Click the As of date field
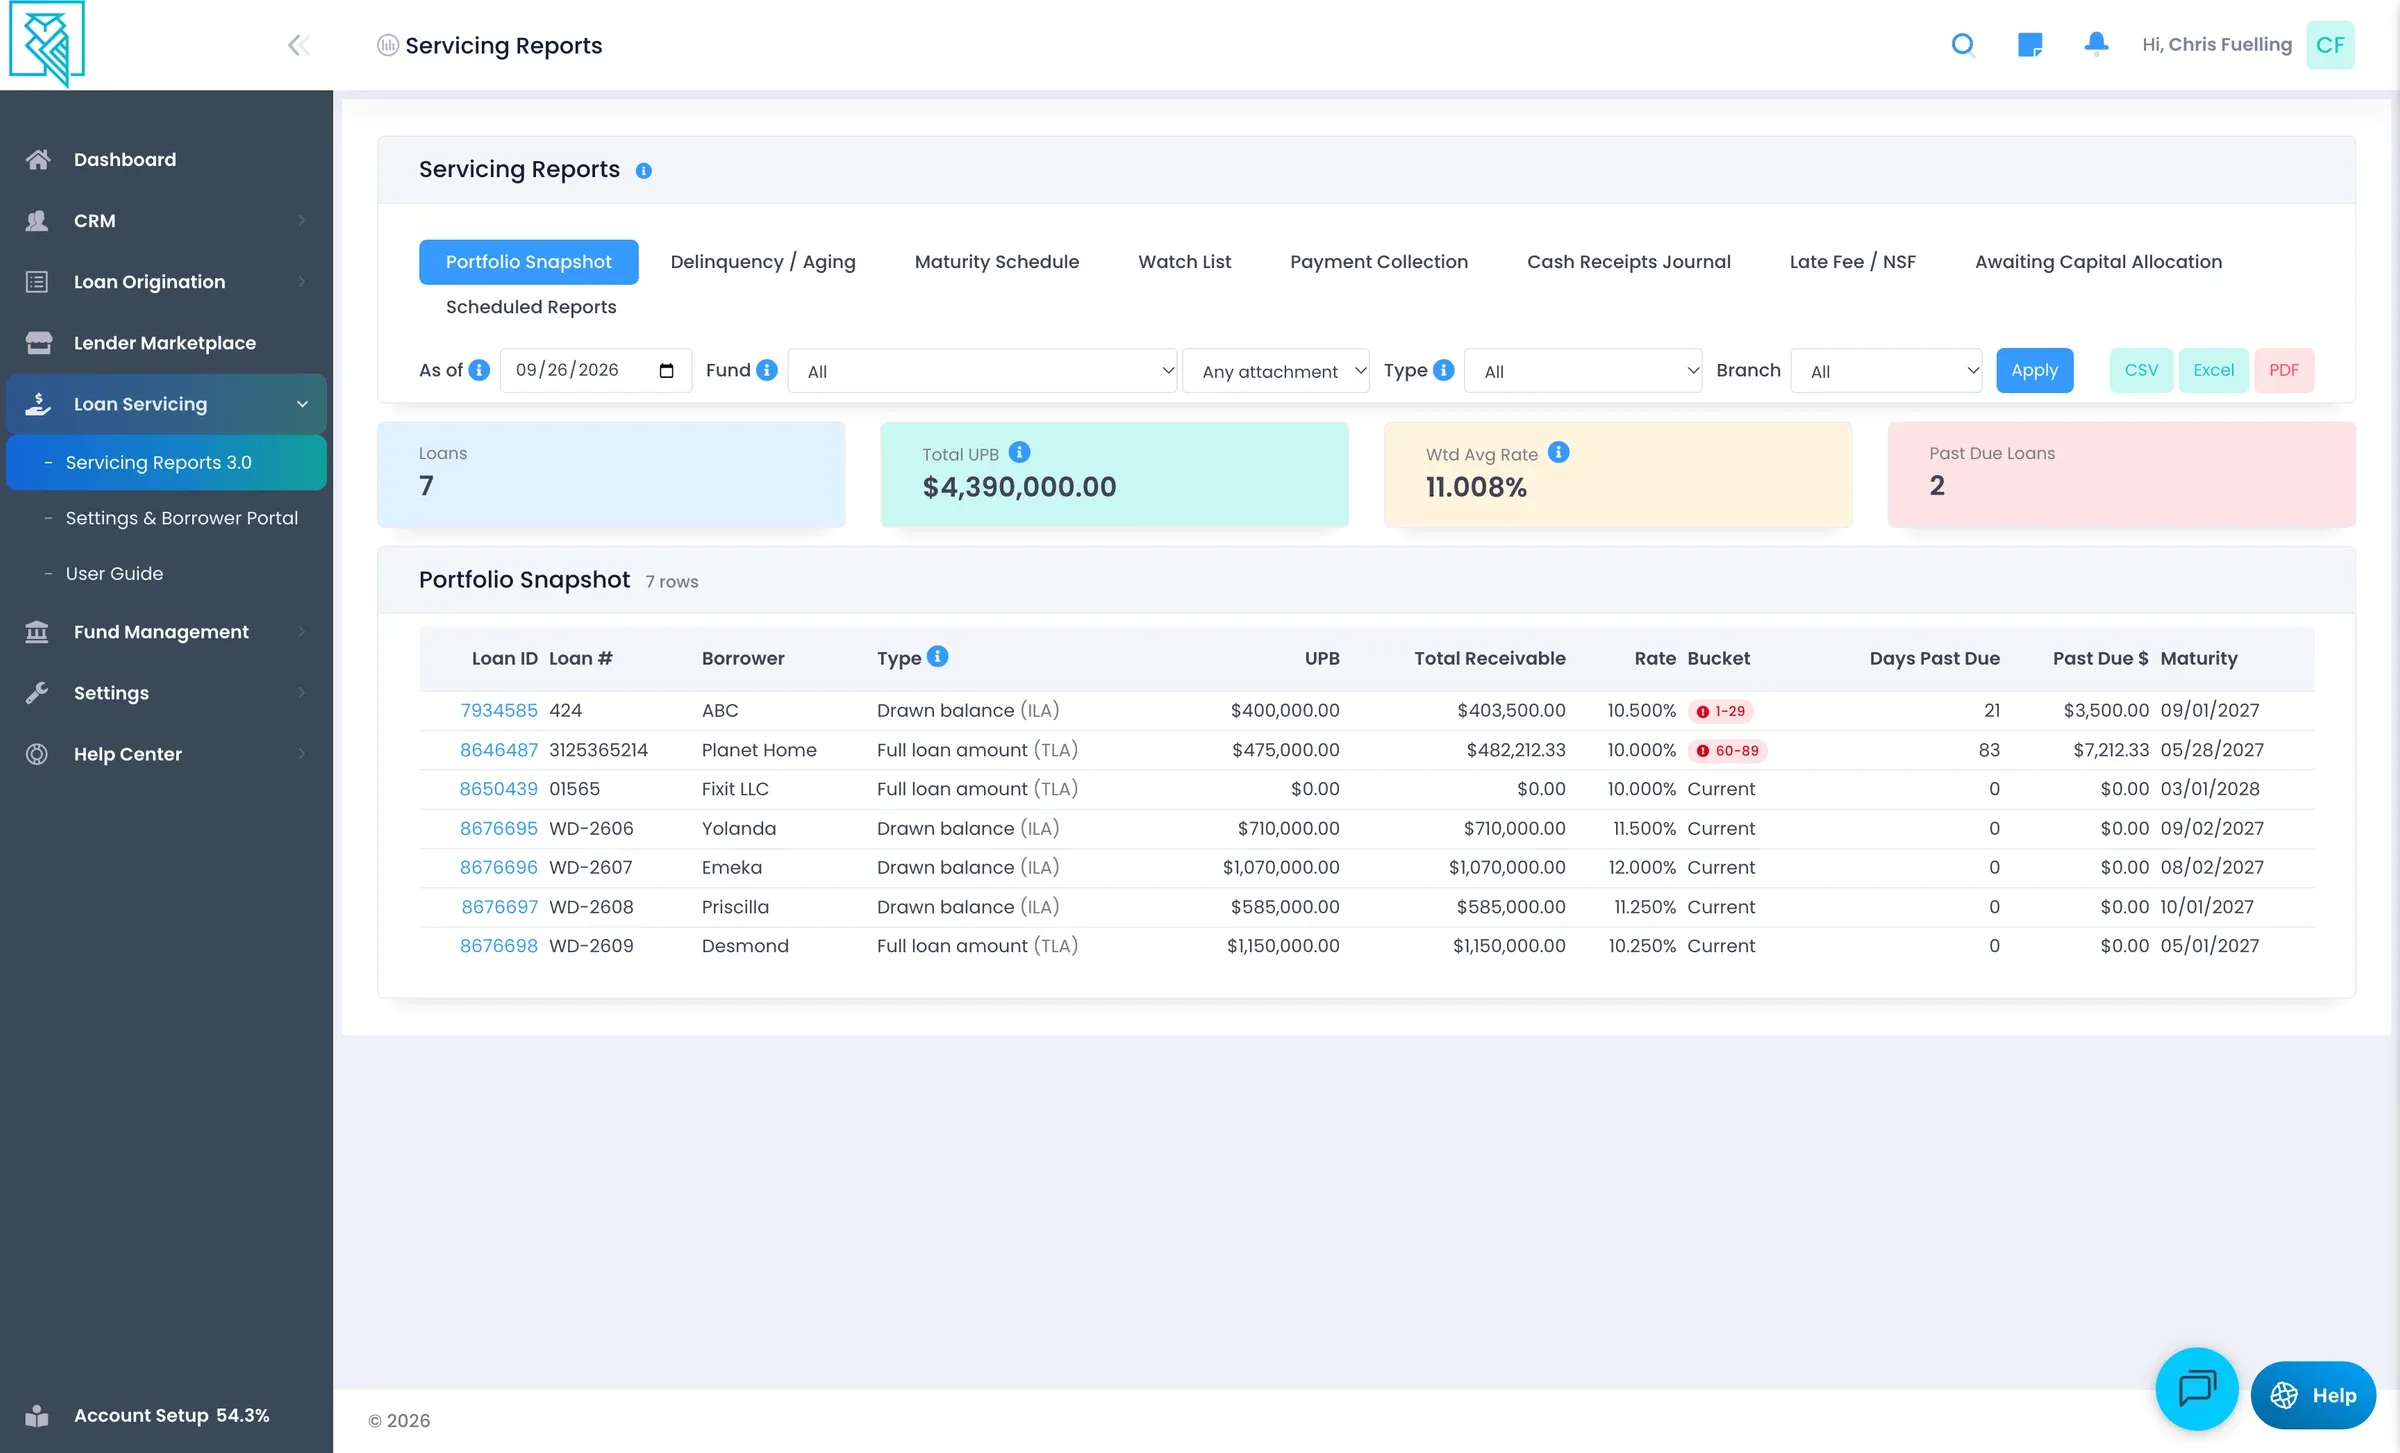Screen dimensions: 2400x1453 click(x=596, y=371)
